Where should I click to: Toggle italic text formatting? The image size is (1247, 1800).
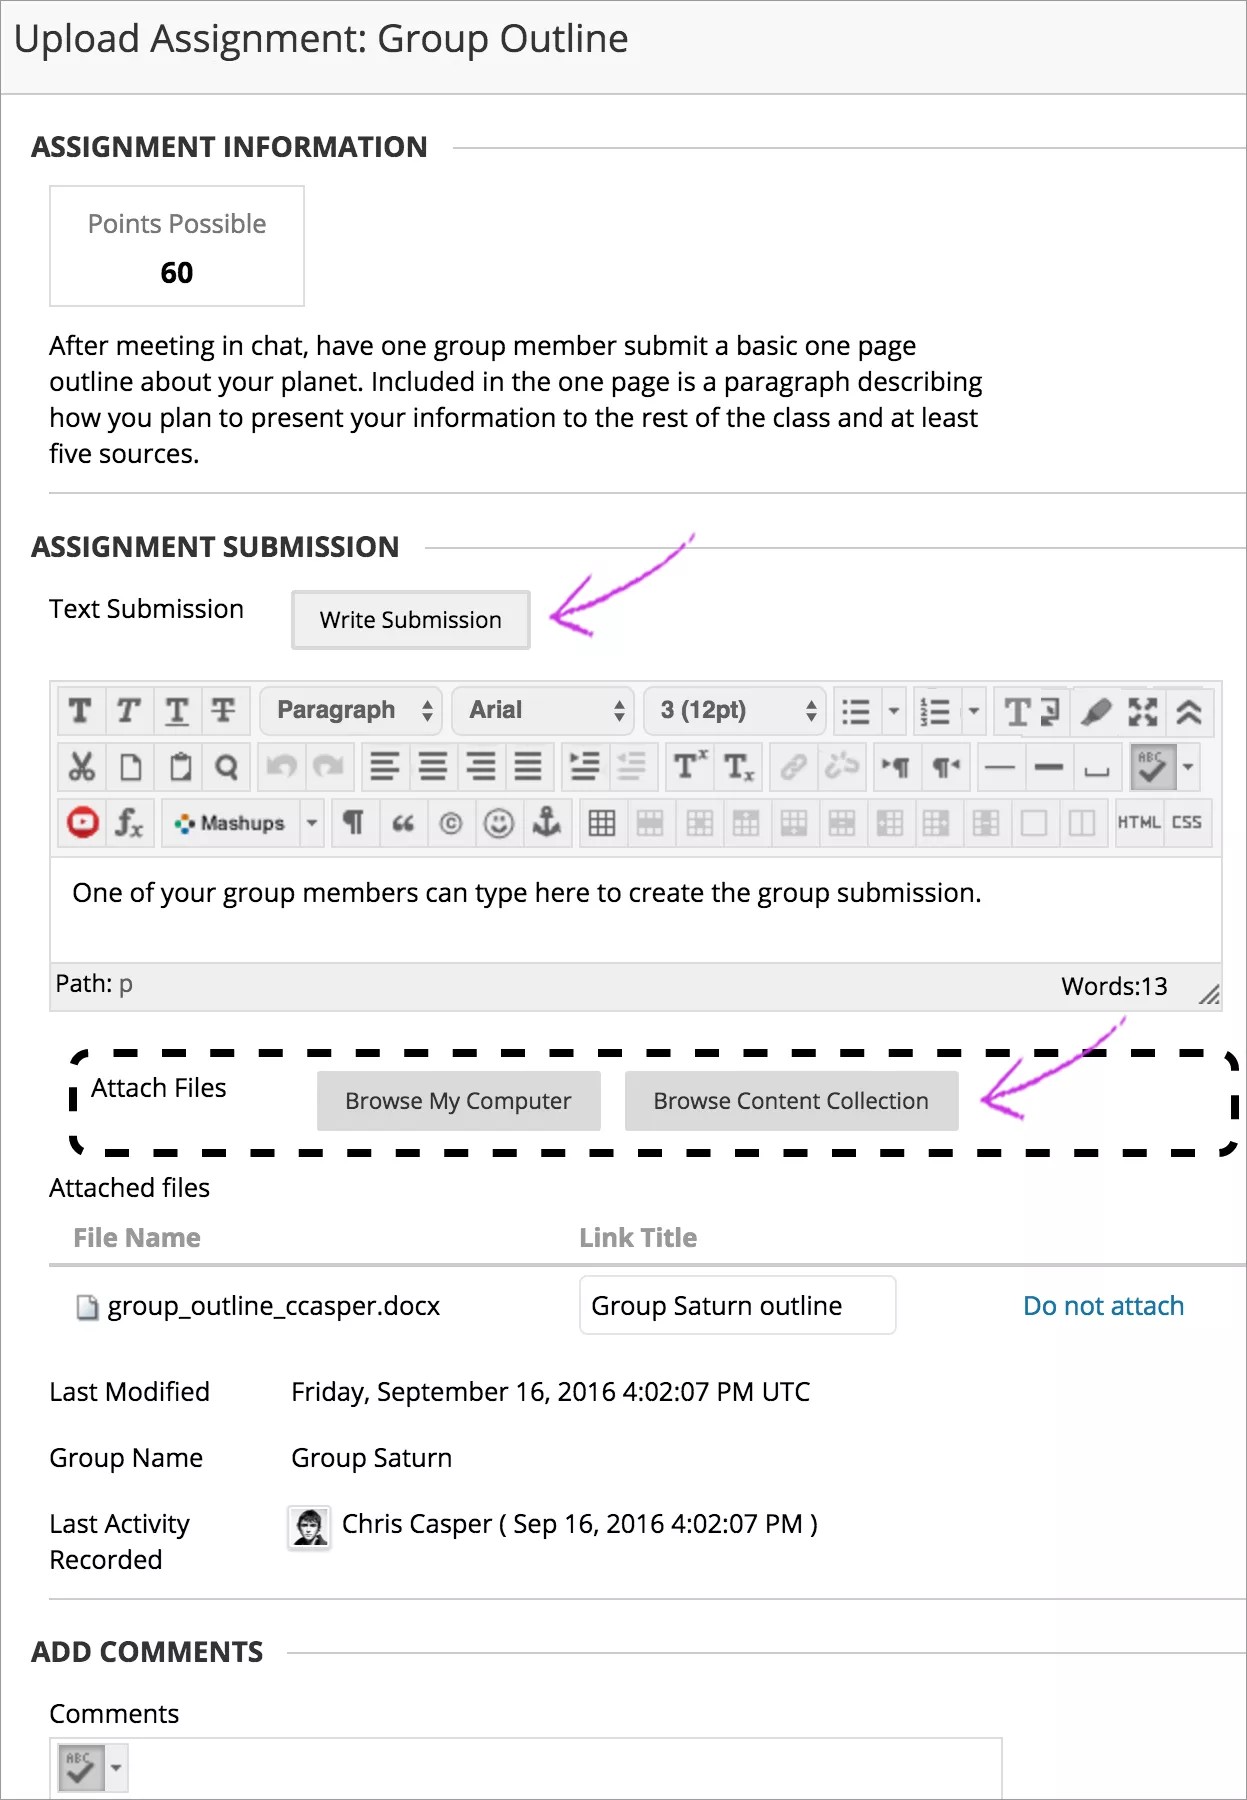pos(129,711)
